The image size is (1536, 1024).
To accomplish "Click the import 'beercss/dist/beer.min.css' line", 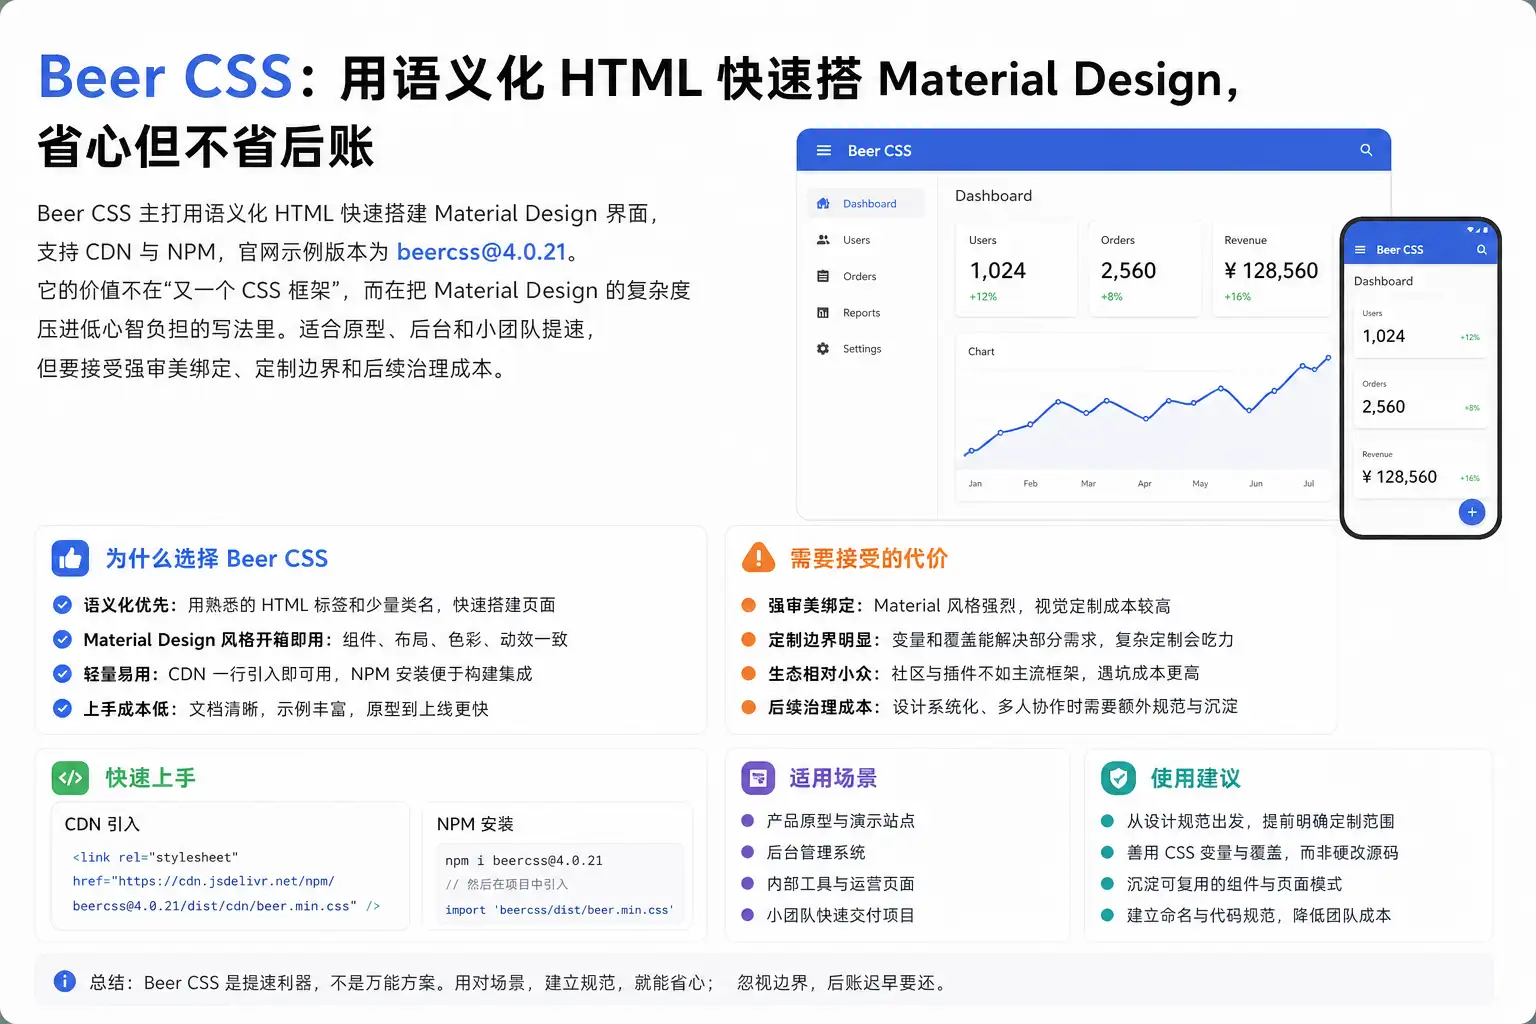I will [x=559, y=910].
